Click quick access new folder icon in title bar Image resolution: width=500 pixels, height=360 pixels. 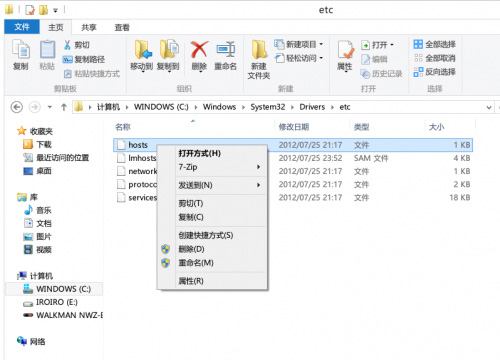[x=43, y=10]
